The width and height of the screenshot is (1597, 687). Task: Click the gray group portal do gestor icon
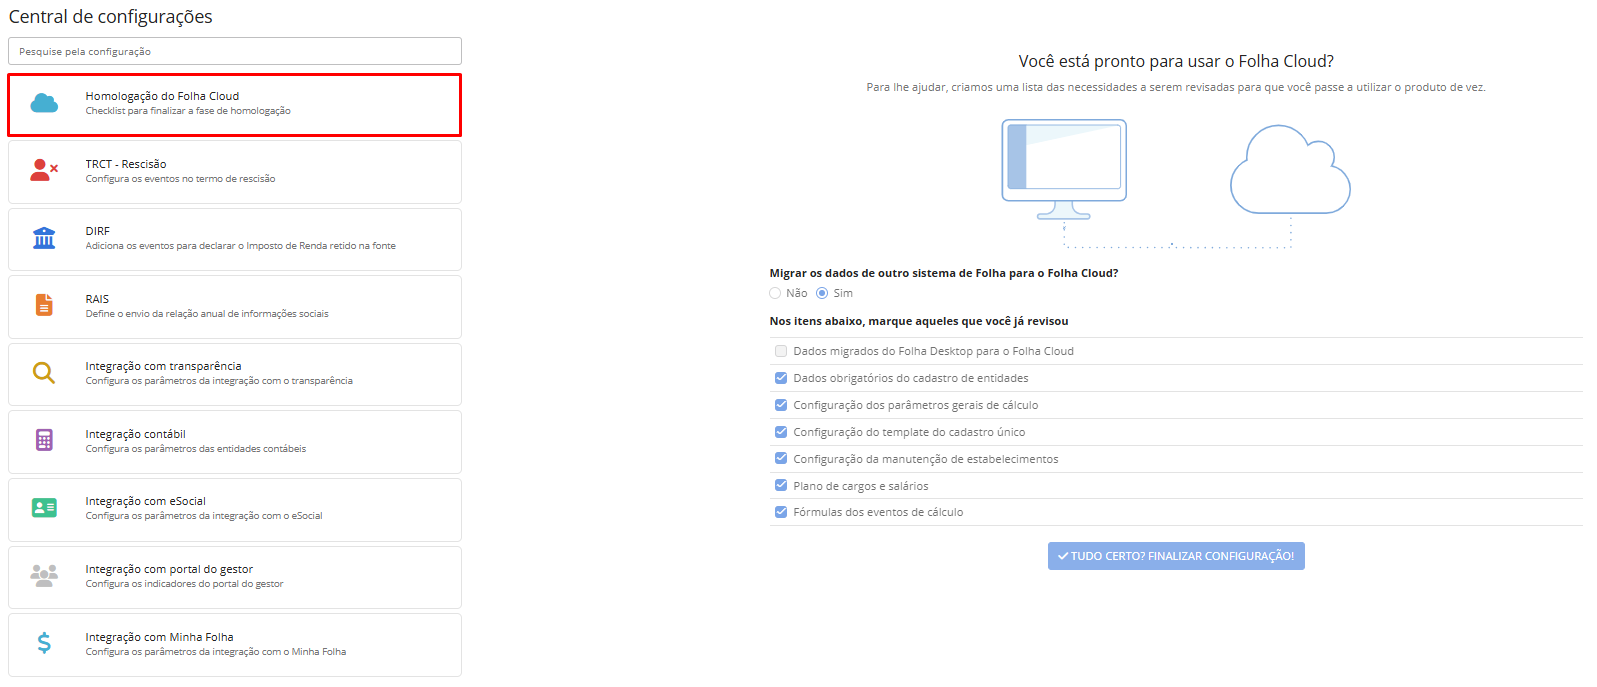point(44,575)
